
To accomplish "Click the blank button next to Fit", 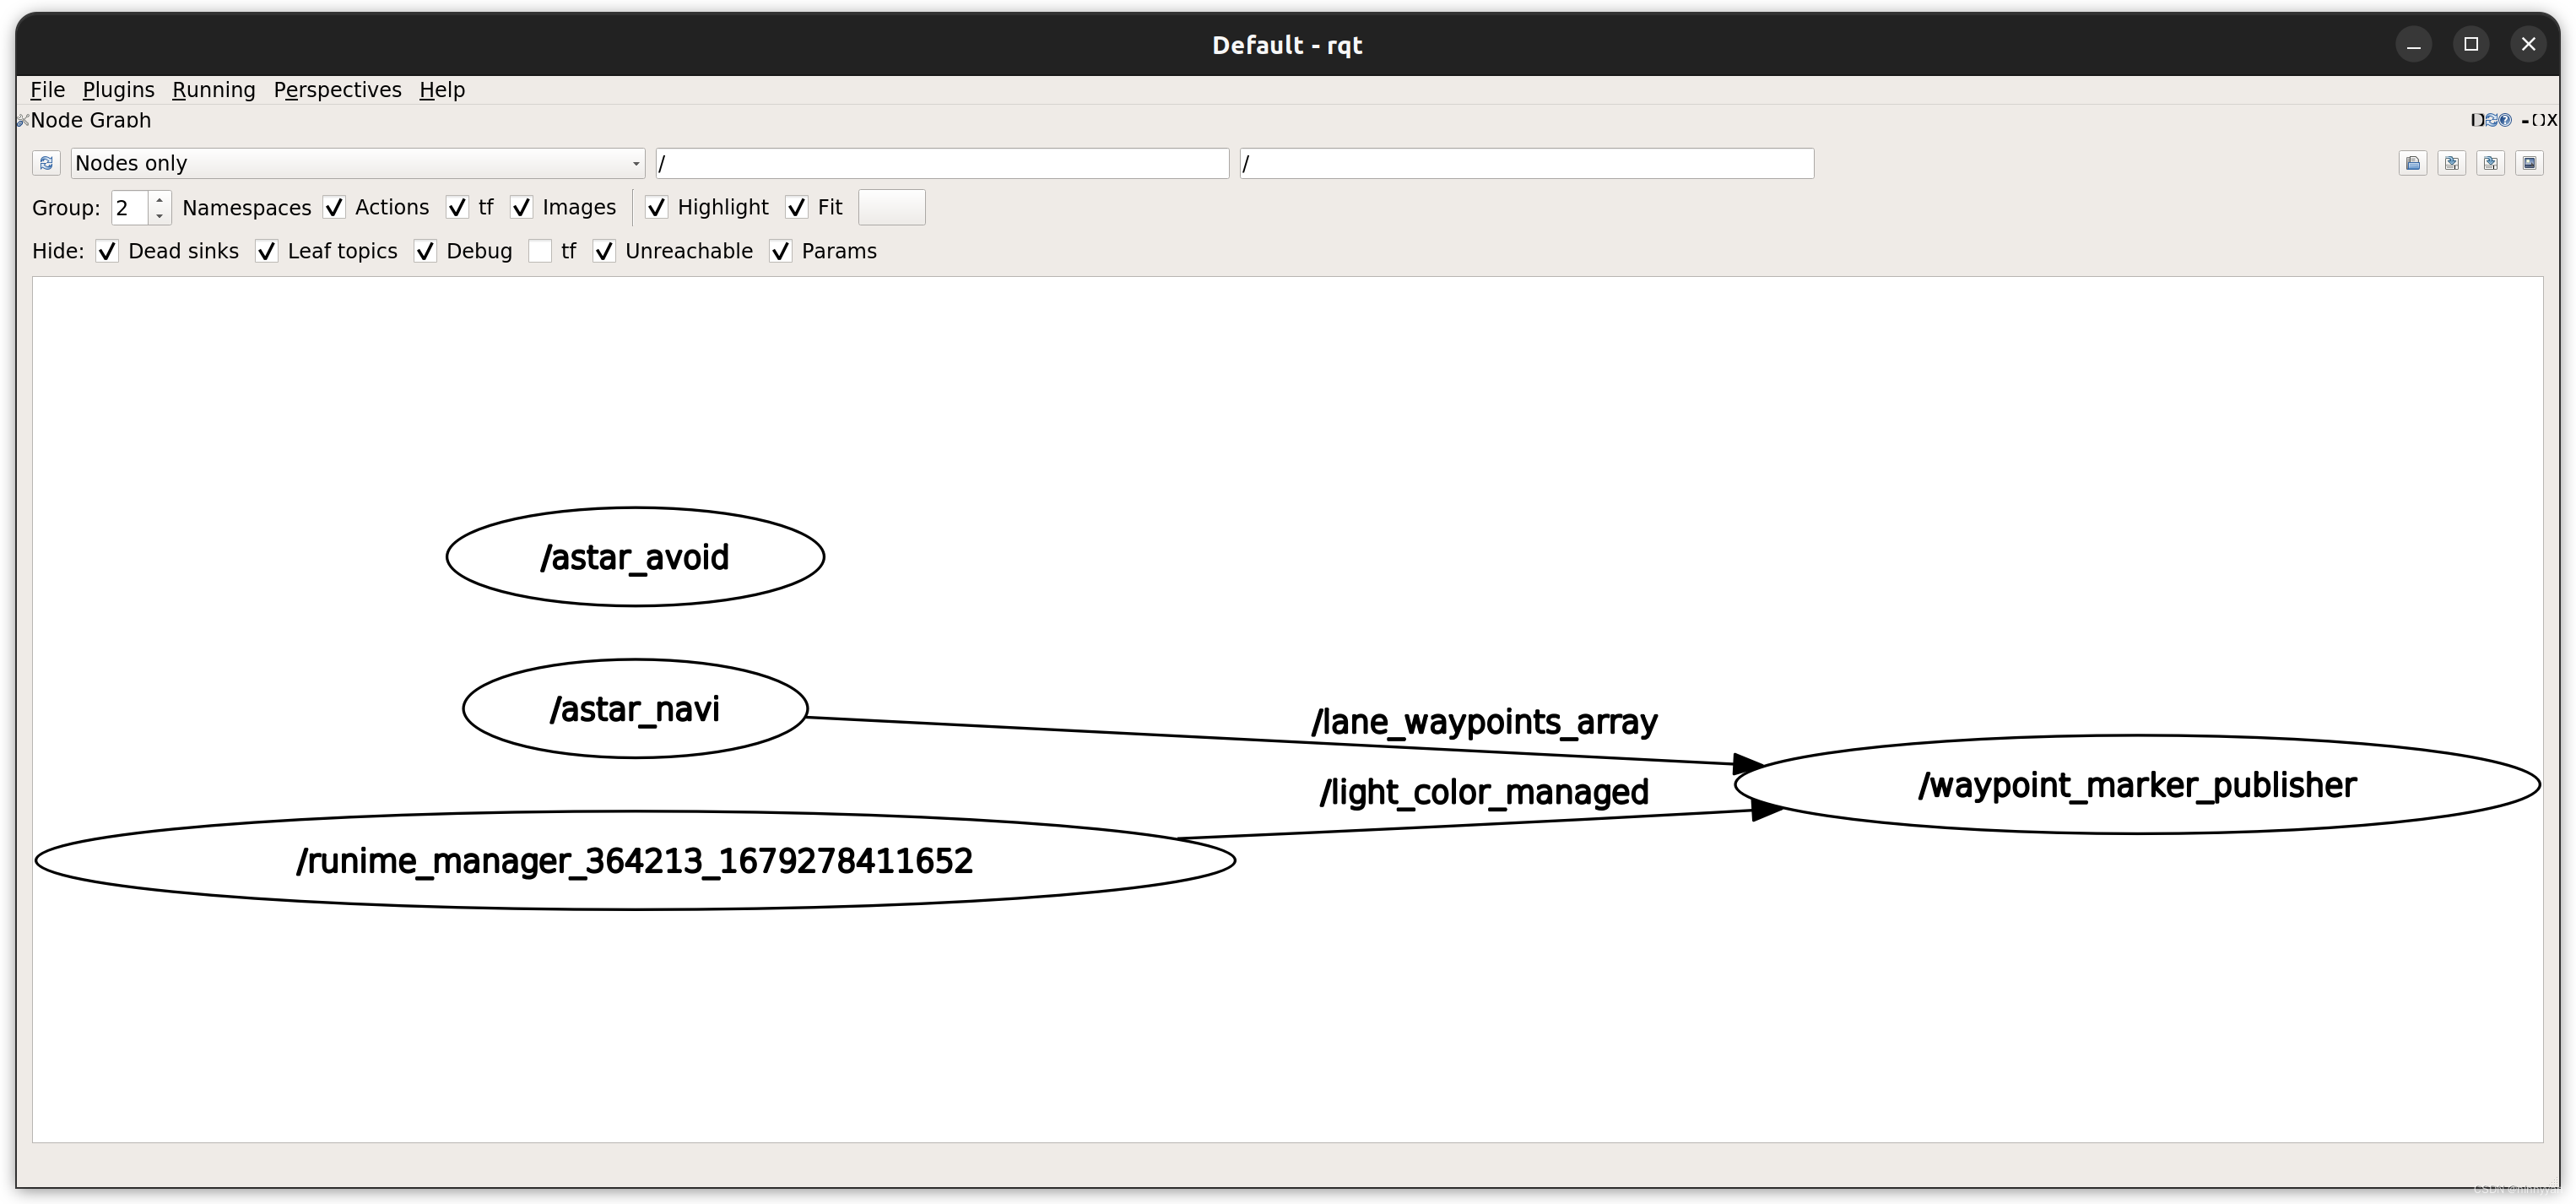I will tap(892, 207).
